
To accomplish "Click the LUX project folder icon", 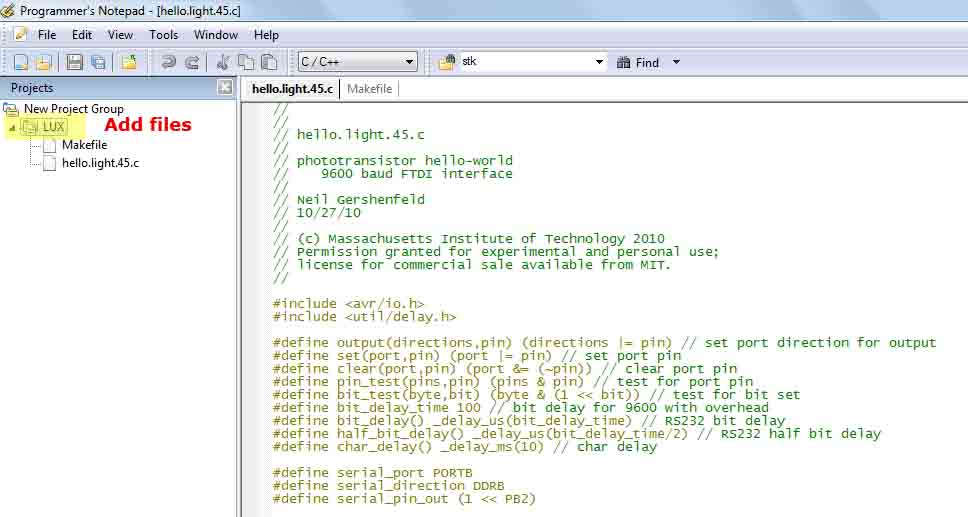I will 30,127.
